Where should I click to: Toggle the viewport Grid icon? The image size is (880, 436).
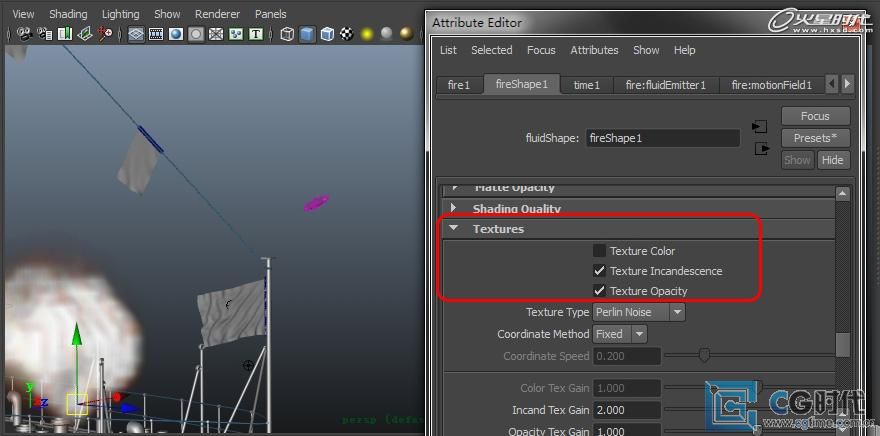tap(136, 34)
